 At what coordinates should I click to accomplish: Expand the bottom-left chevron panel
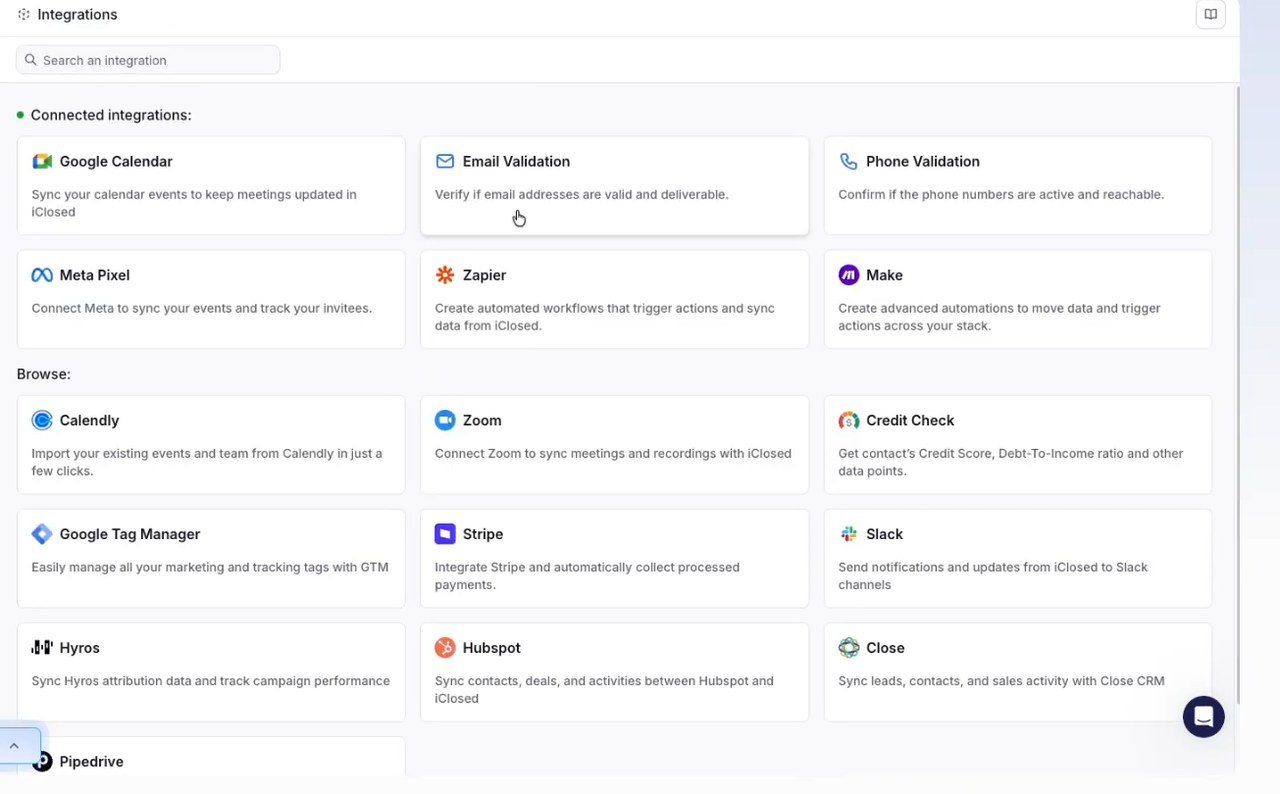tap(15, 746)
